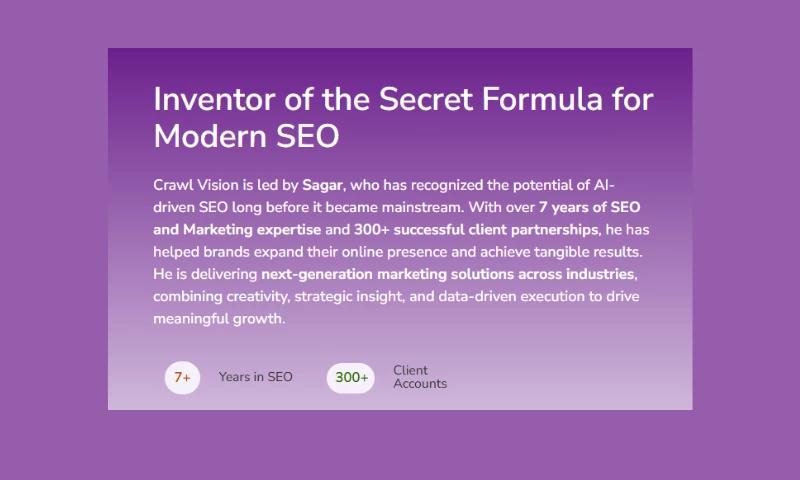Click the green "300+" stat badge
This screenshot has height=480, width=800.
[x=351, y=378]
